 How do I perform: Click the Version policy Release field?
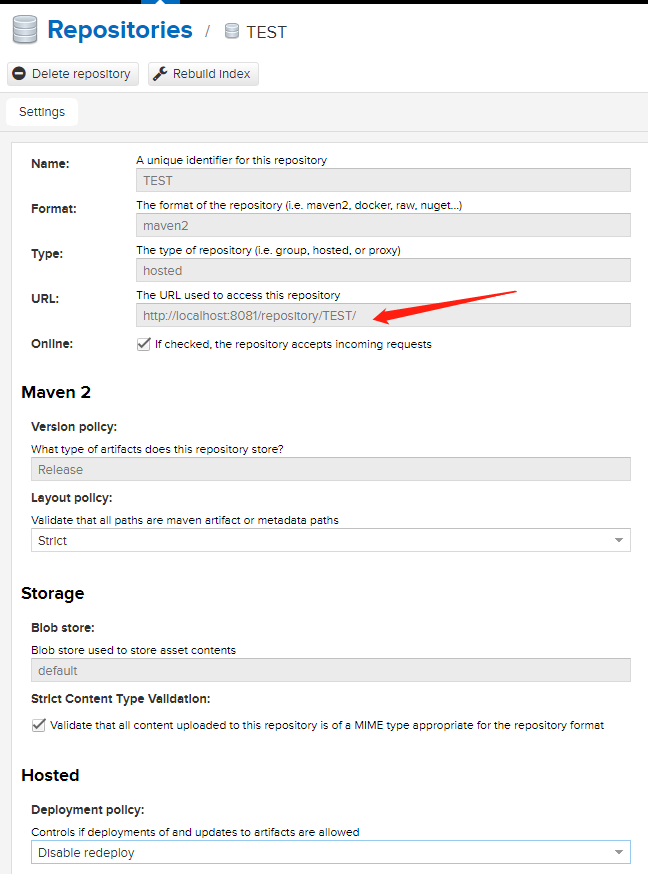click(x=330, y=470)
